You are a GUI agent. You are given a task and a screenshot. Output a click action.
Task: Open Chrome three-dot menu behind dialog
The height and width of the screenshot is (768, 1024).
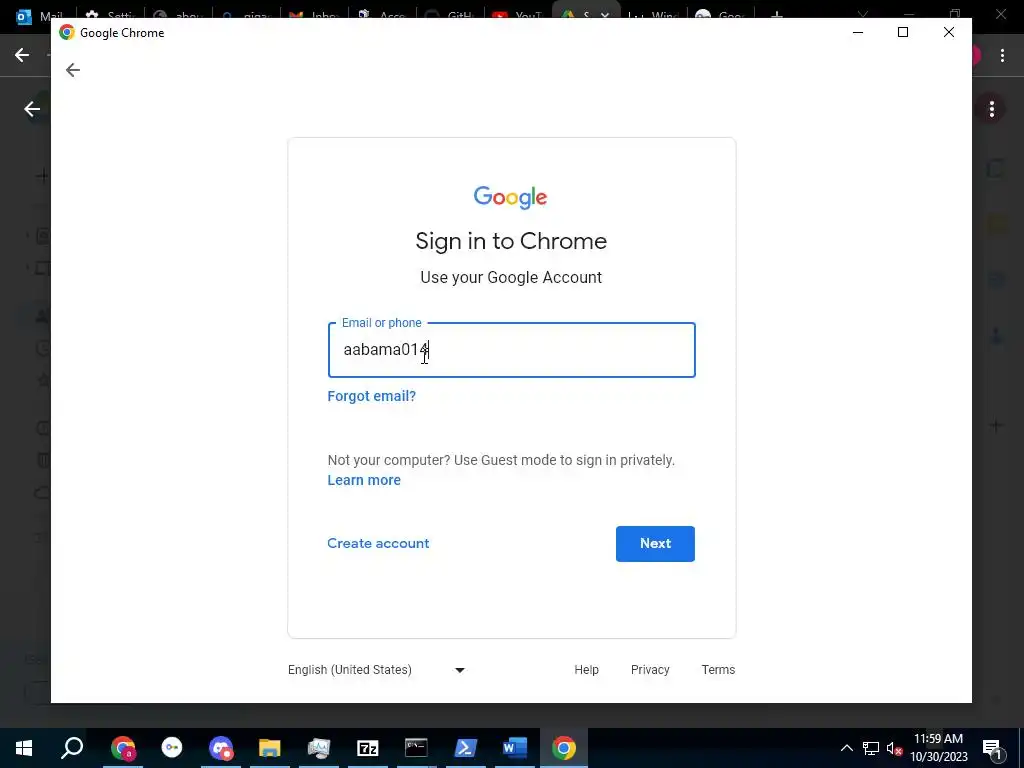tap(1002, 56)
